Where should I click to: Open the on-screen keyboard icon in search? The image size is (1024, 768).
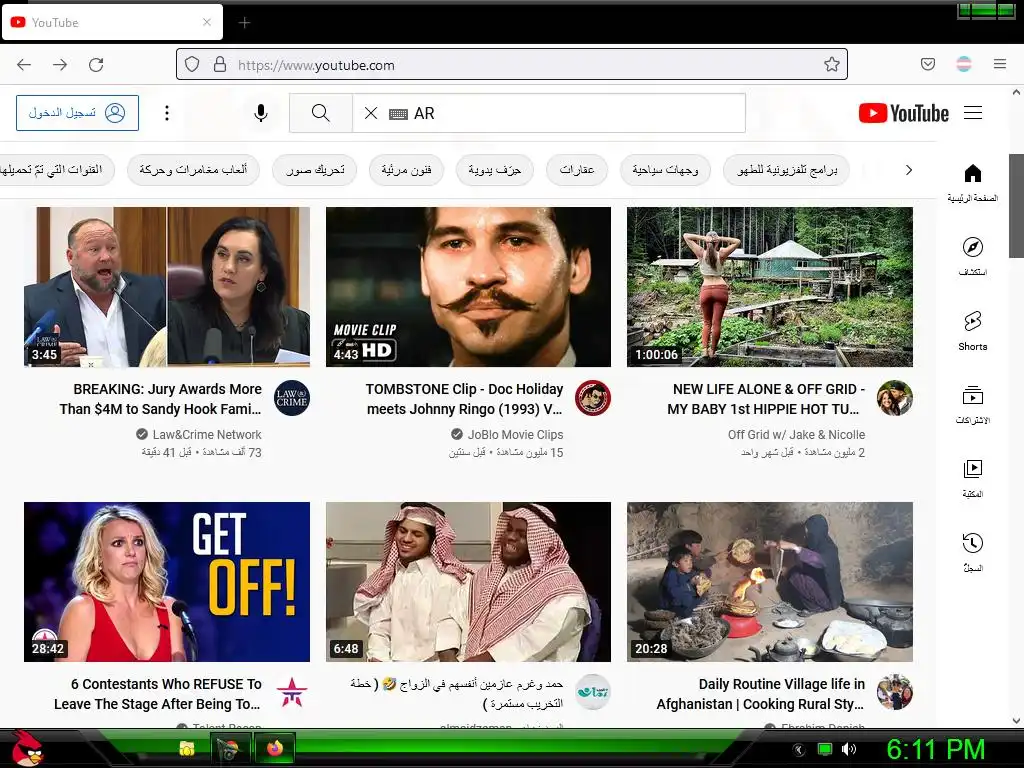pos(398,114)
